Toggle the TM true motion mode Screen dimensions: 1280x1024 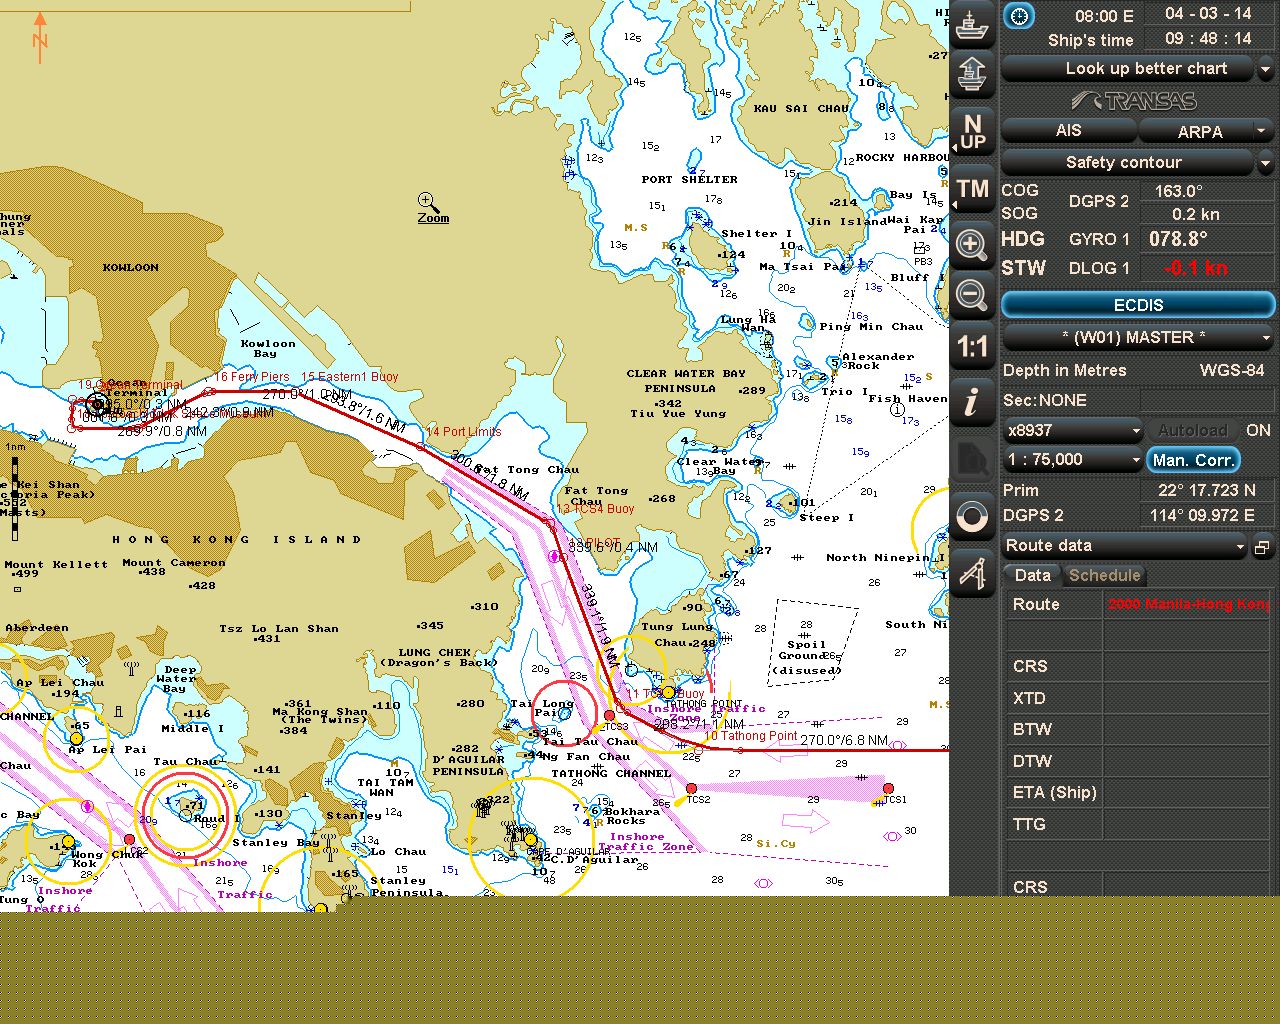[x=971, y=189]
